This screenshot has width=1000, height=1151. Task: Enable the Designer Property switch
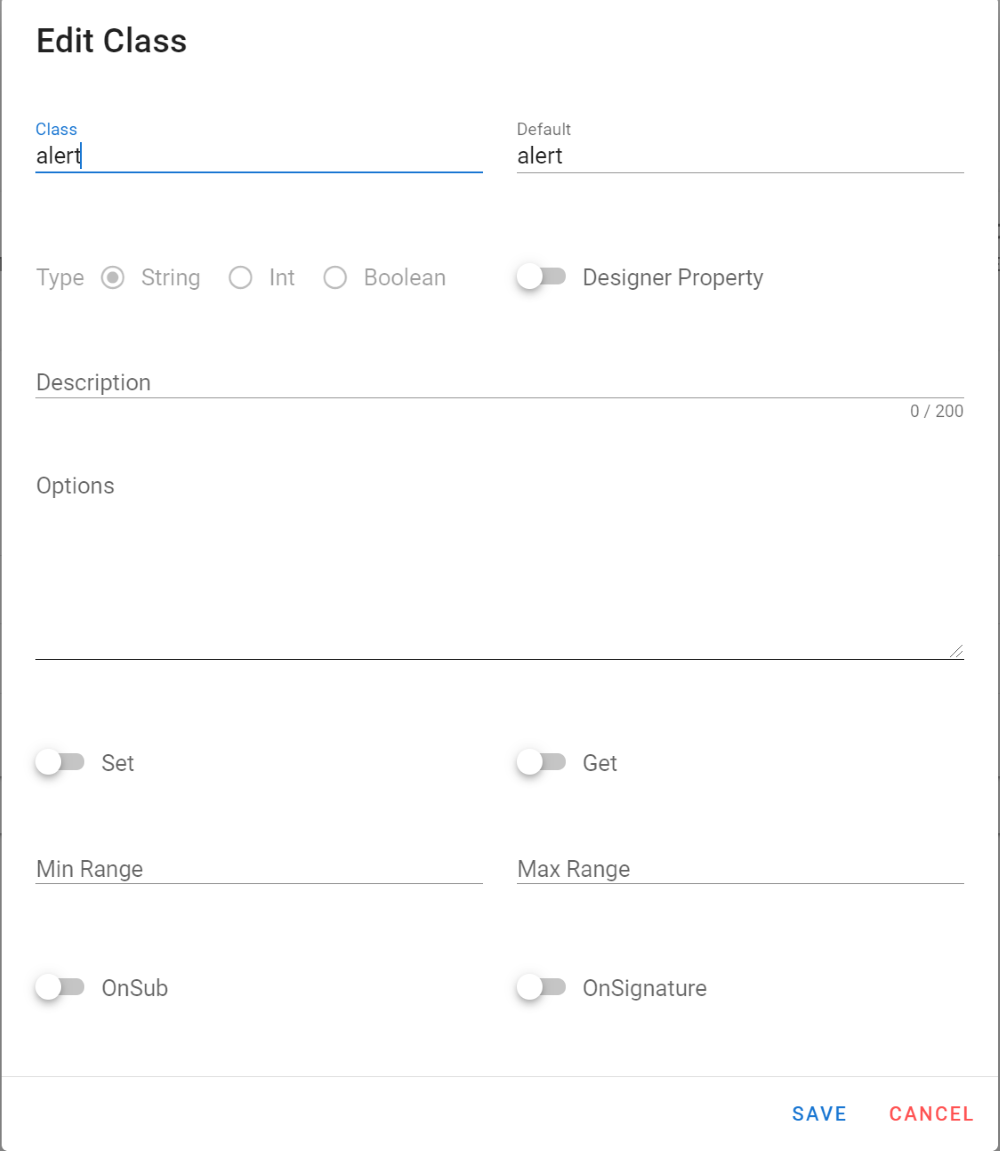click(x=541, y=277)
